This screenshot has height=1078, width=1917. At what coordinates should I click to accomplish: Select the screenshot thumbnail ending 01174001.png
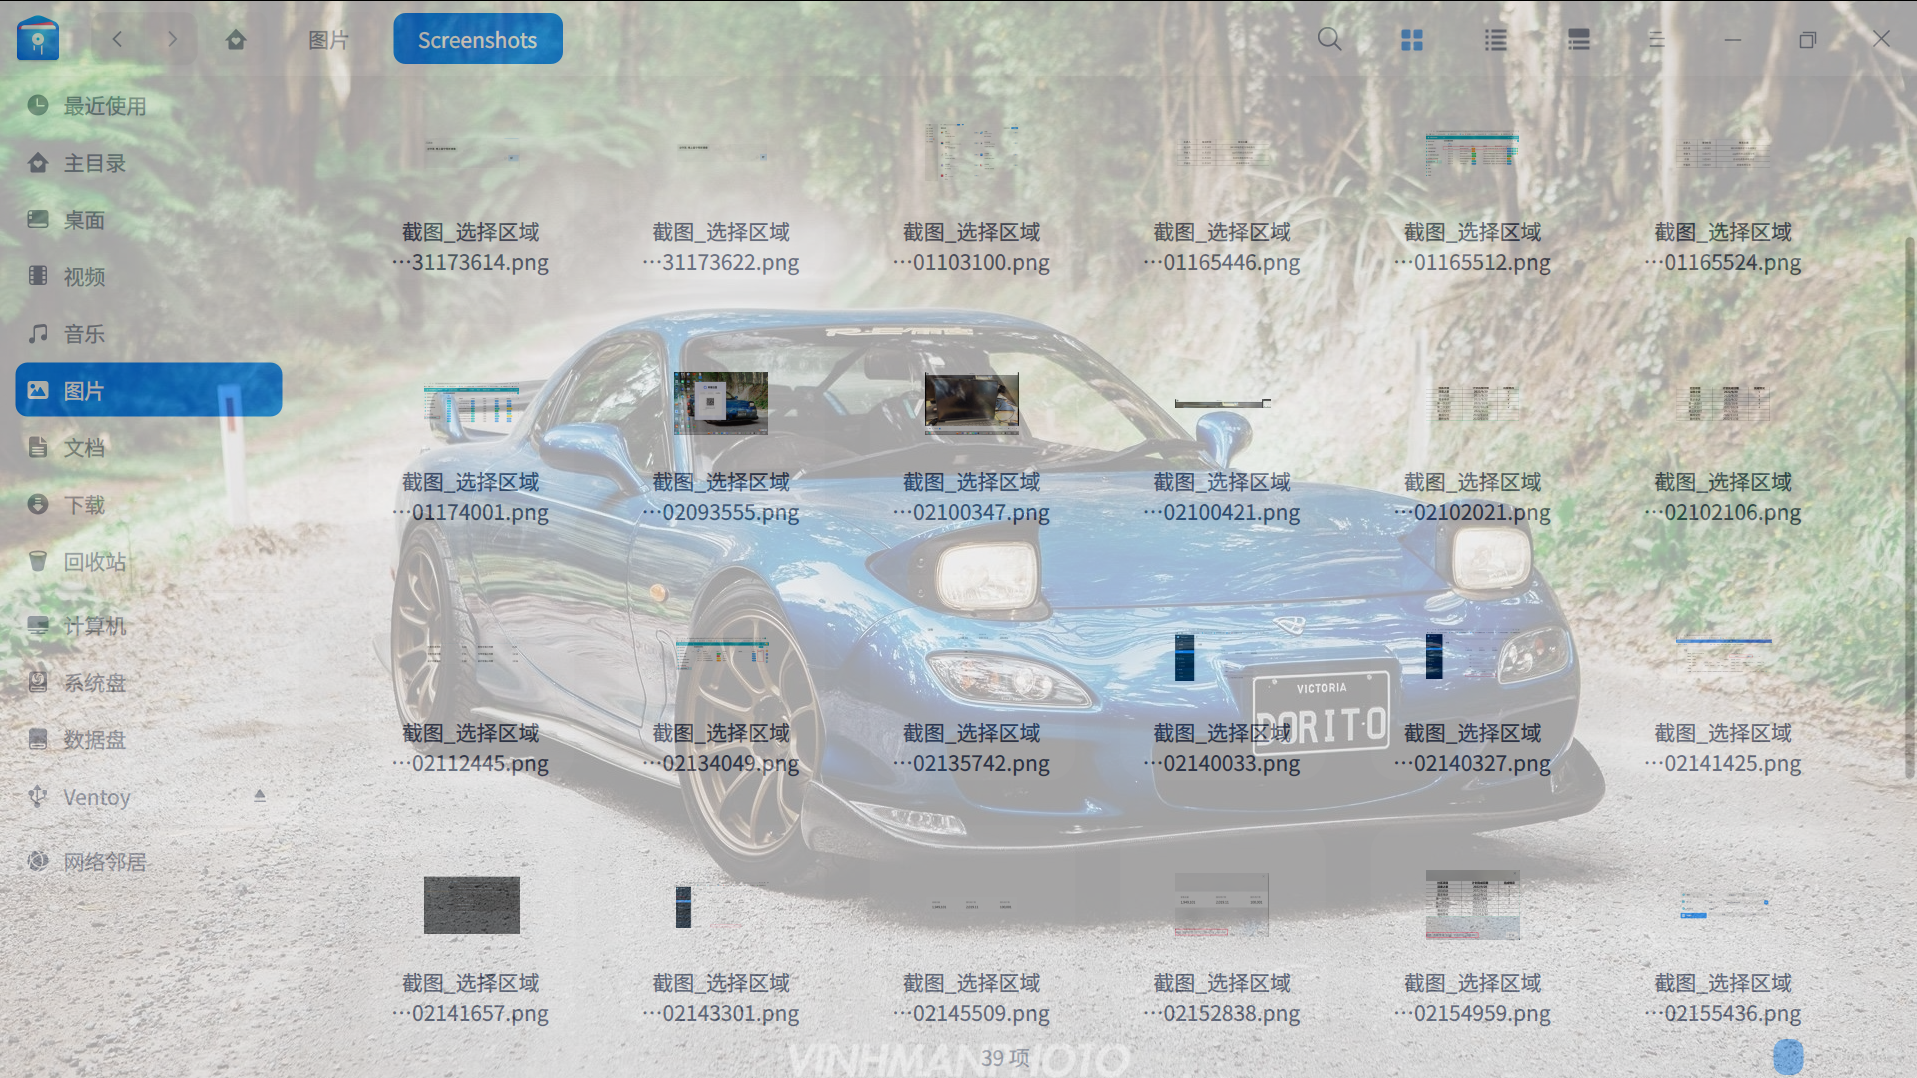[x=471, y=403]
